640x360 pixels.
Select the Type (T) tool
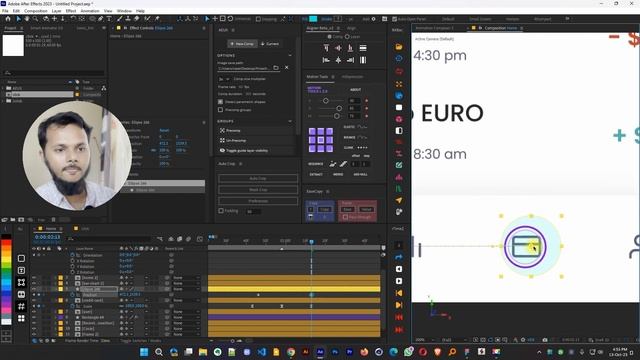(109, 19)
